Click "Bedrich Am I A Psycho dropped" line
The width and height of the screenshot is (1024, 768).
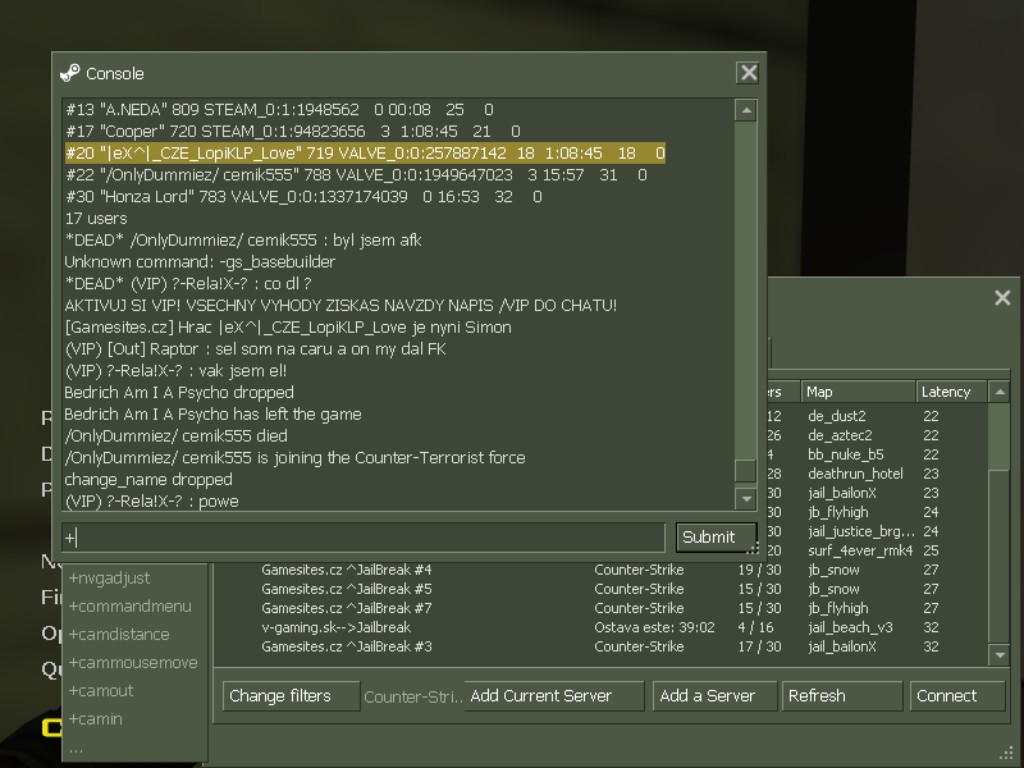point(179,392)
